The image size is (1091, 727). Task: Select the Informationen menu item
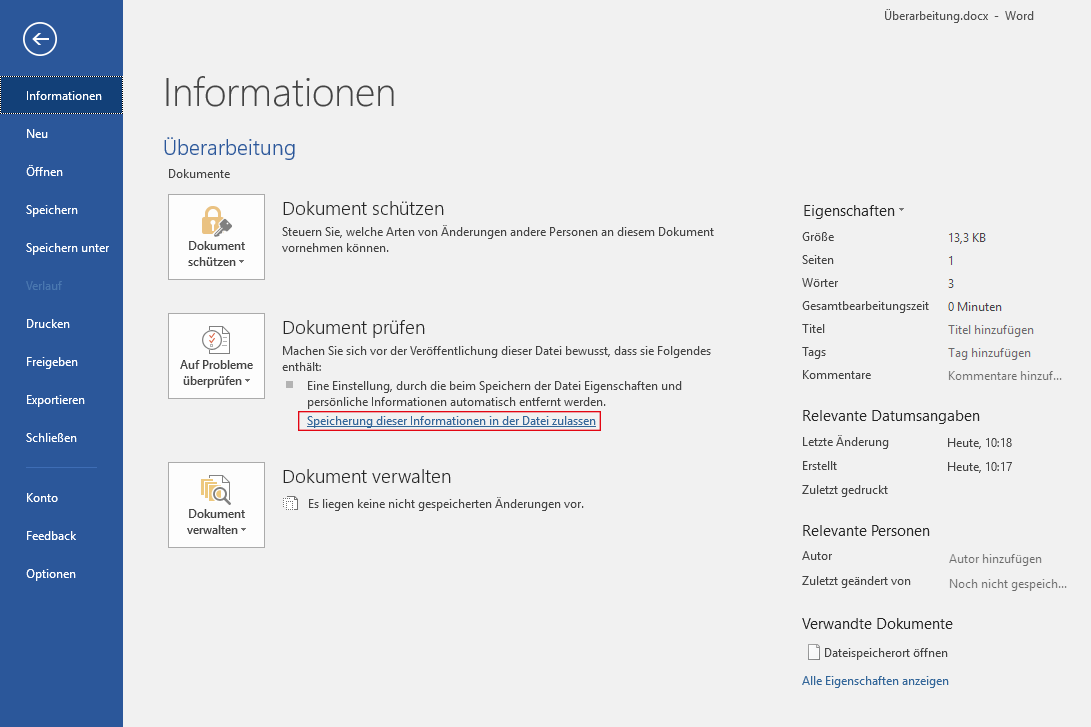[x=62, y=95]
